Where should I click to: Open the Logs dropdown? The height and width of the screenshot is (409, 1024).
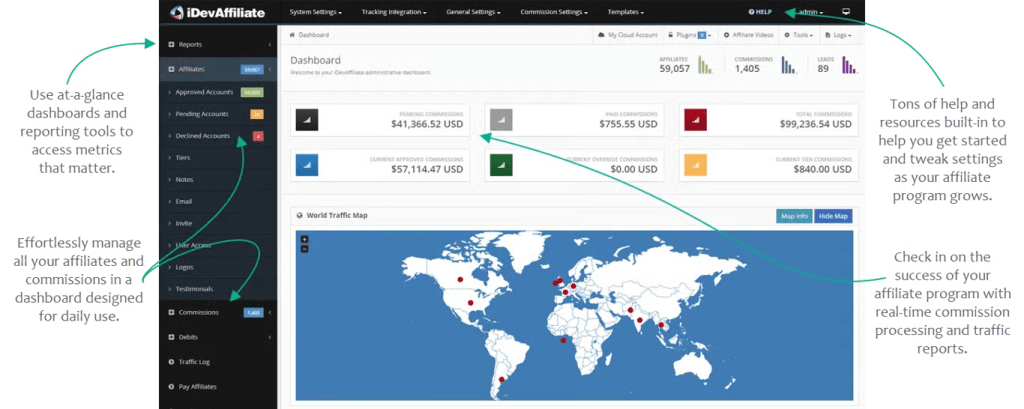coord(838,35)
